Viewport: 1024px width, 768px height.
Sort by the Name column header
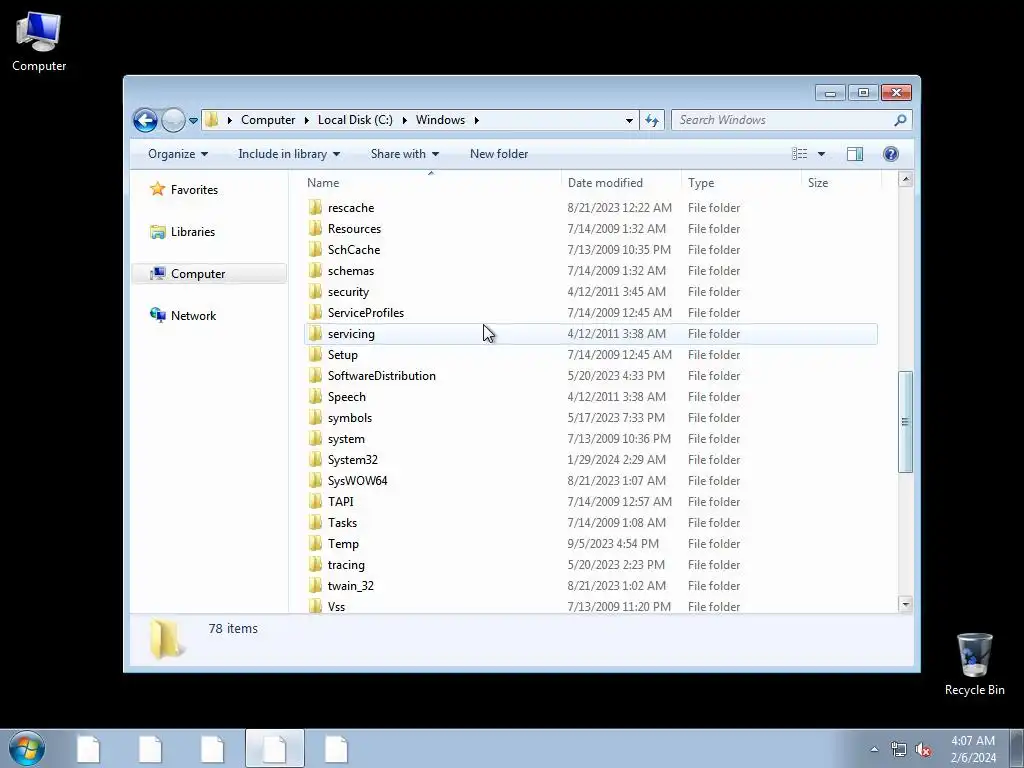pos(431,183)
